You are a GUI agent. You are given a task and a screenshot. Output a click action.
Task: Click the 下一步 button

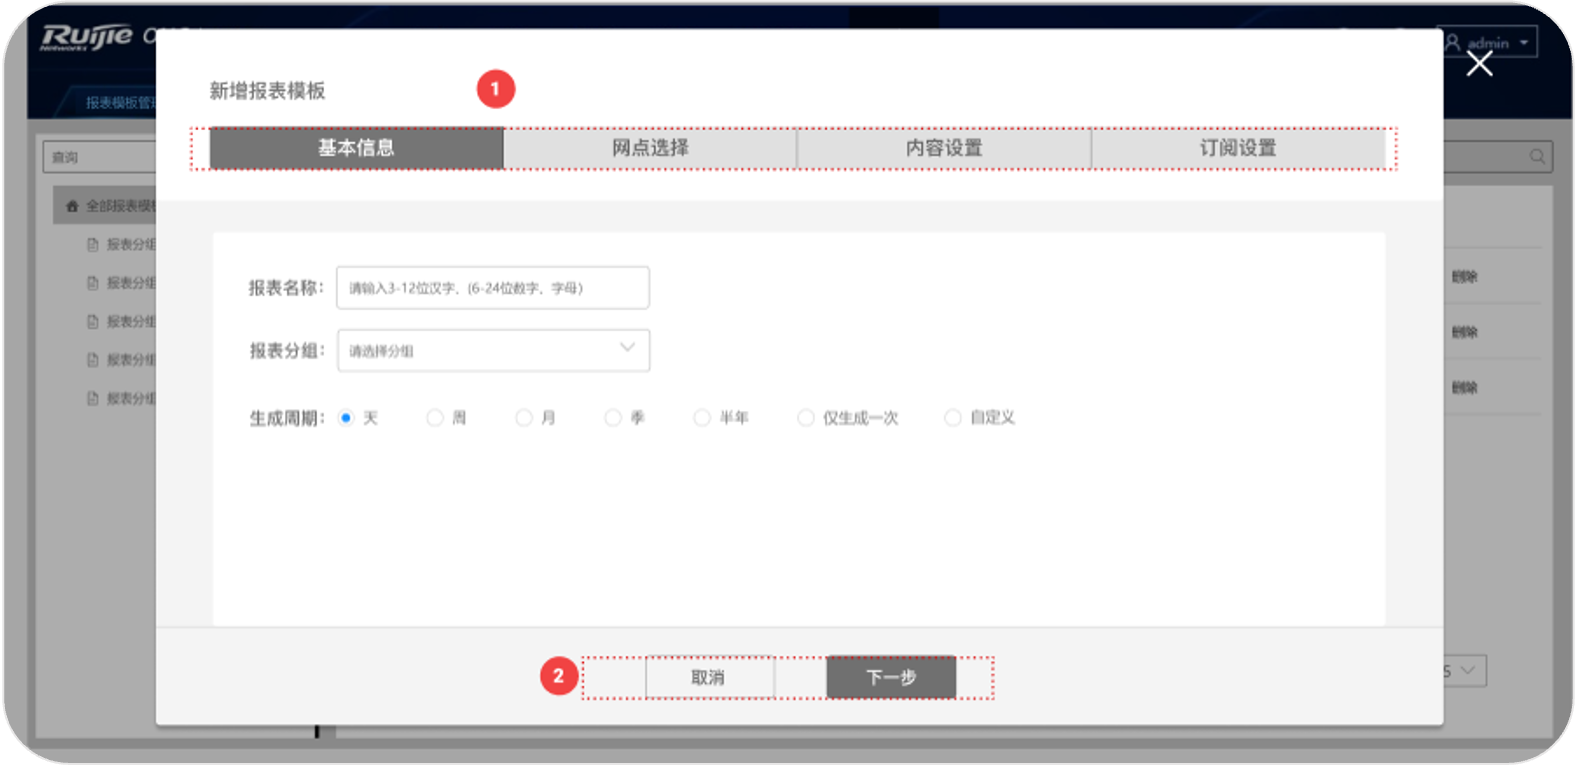point(890,677)
